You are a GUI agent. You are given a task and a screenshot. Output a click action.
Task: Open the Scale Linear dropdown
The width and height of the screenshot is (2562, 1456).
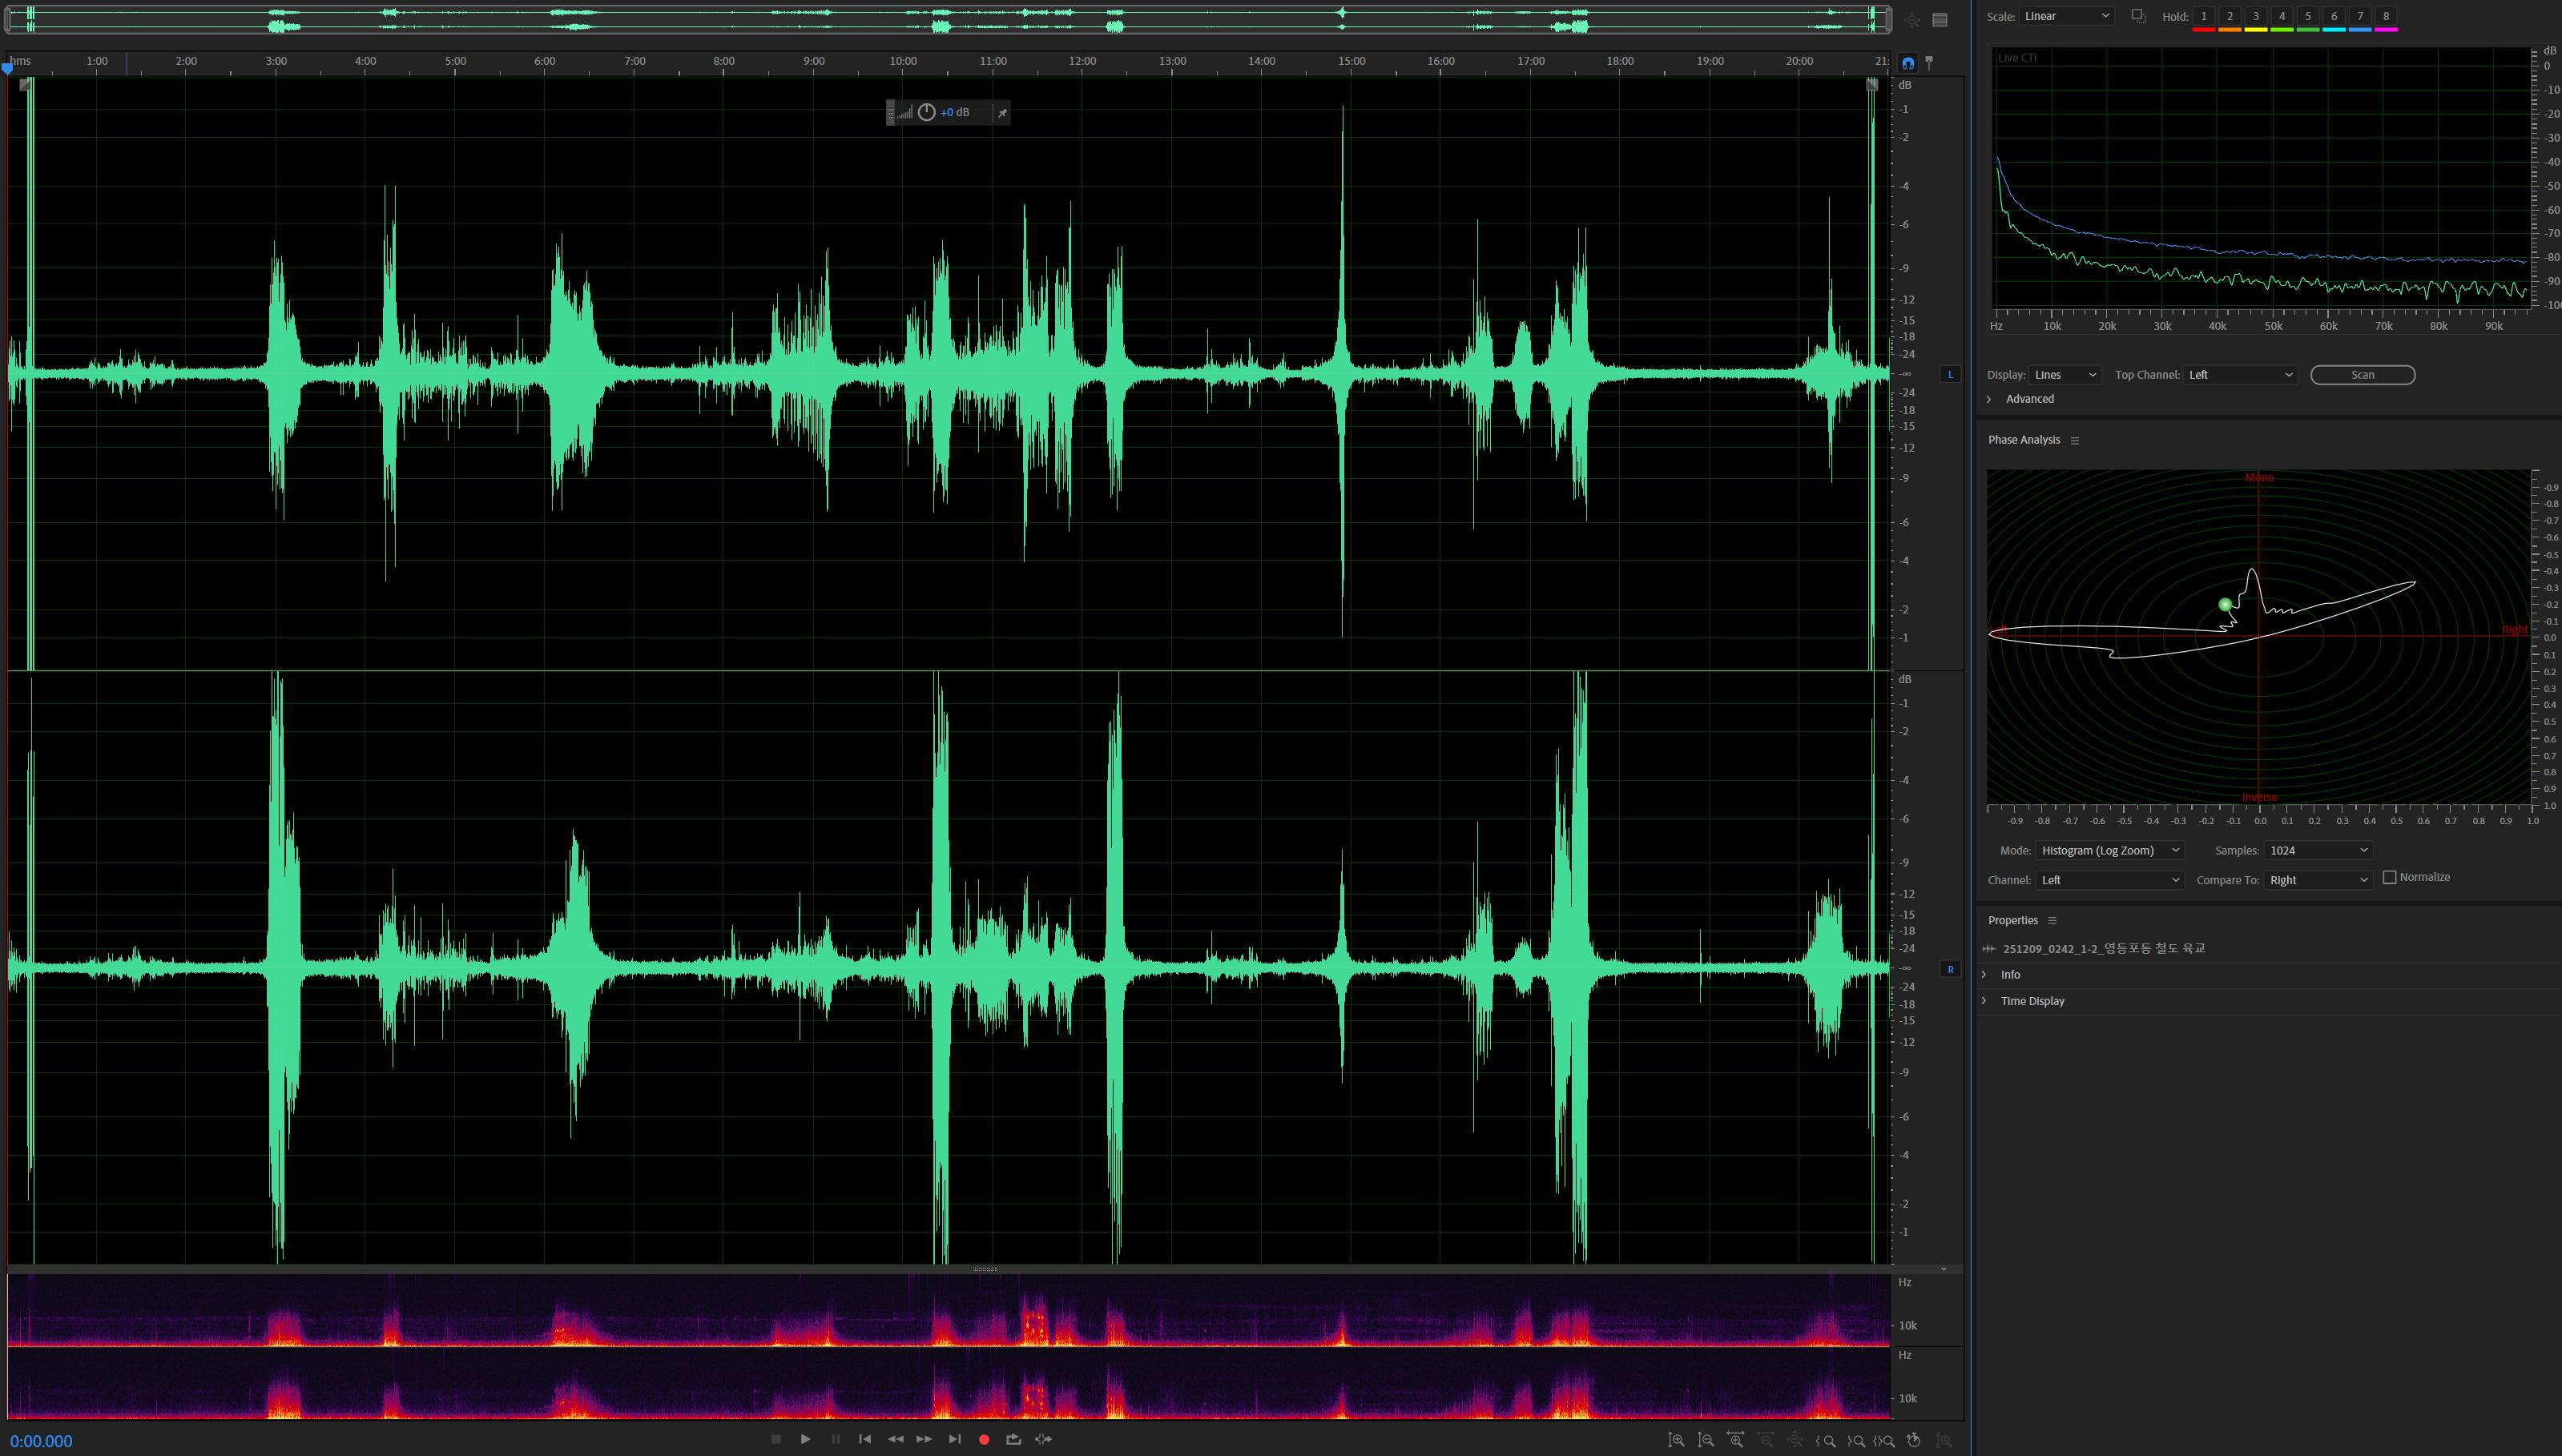(x=2066, y=16)
